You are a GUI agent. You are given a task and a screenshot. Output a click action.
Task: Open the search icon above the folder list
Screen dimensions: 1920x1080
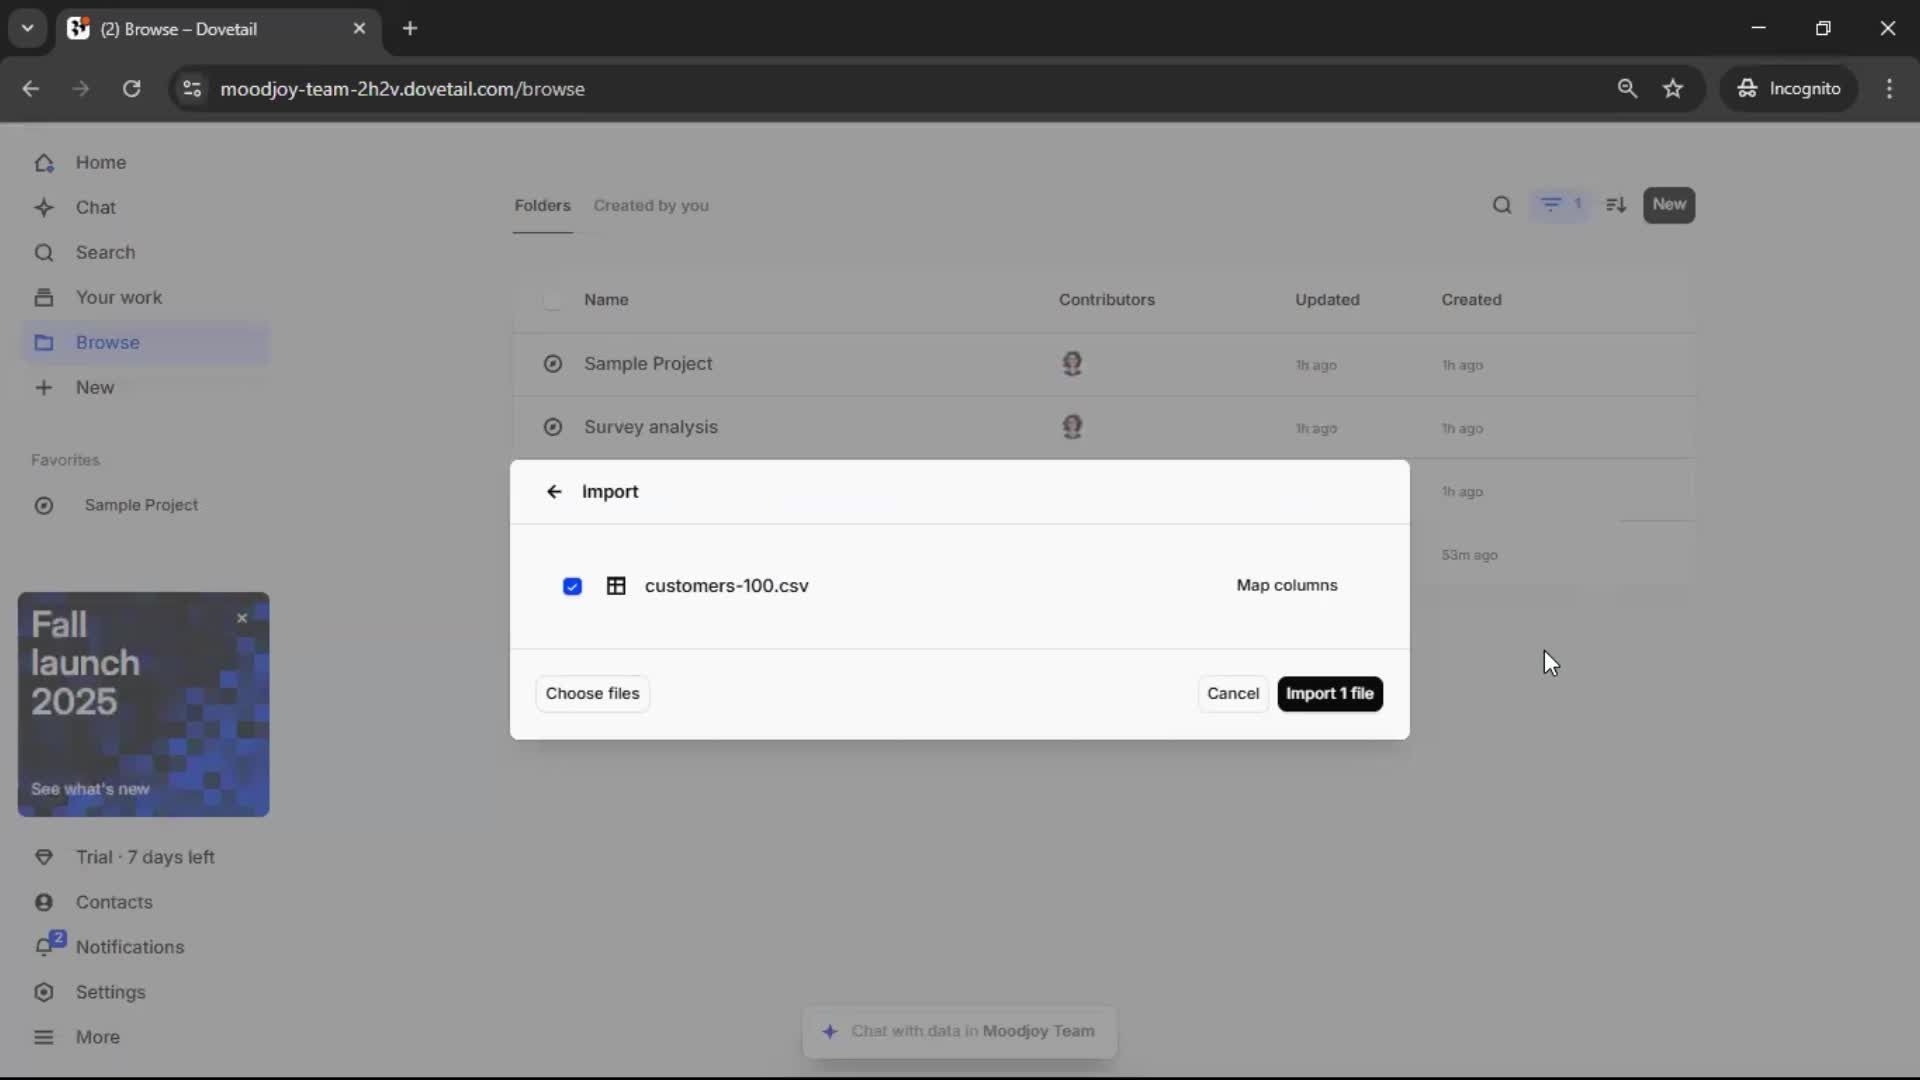pyautogui.click(x=1501, y=205)
